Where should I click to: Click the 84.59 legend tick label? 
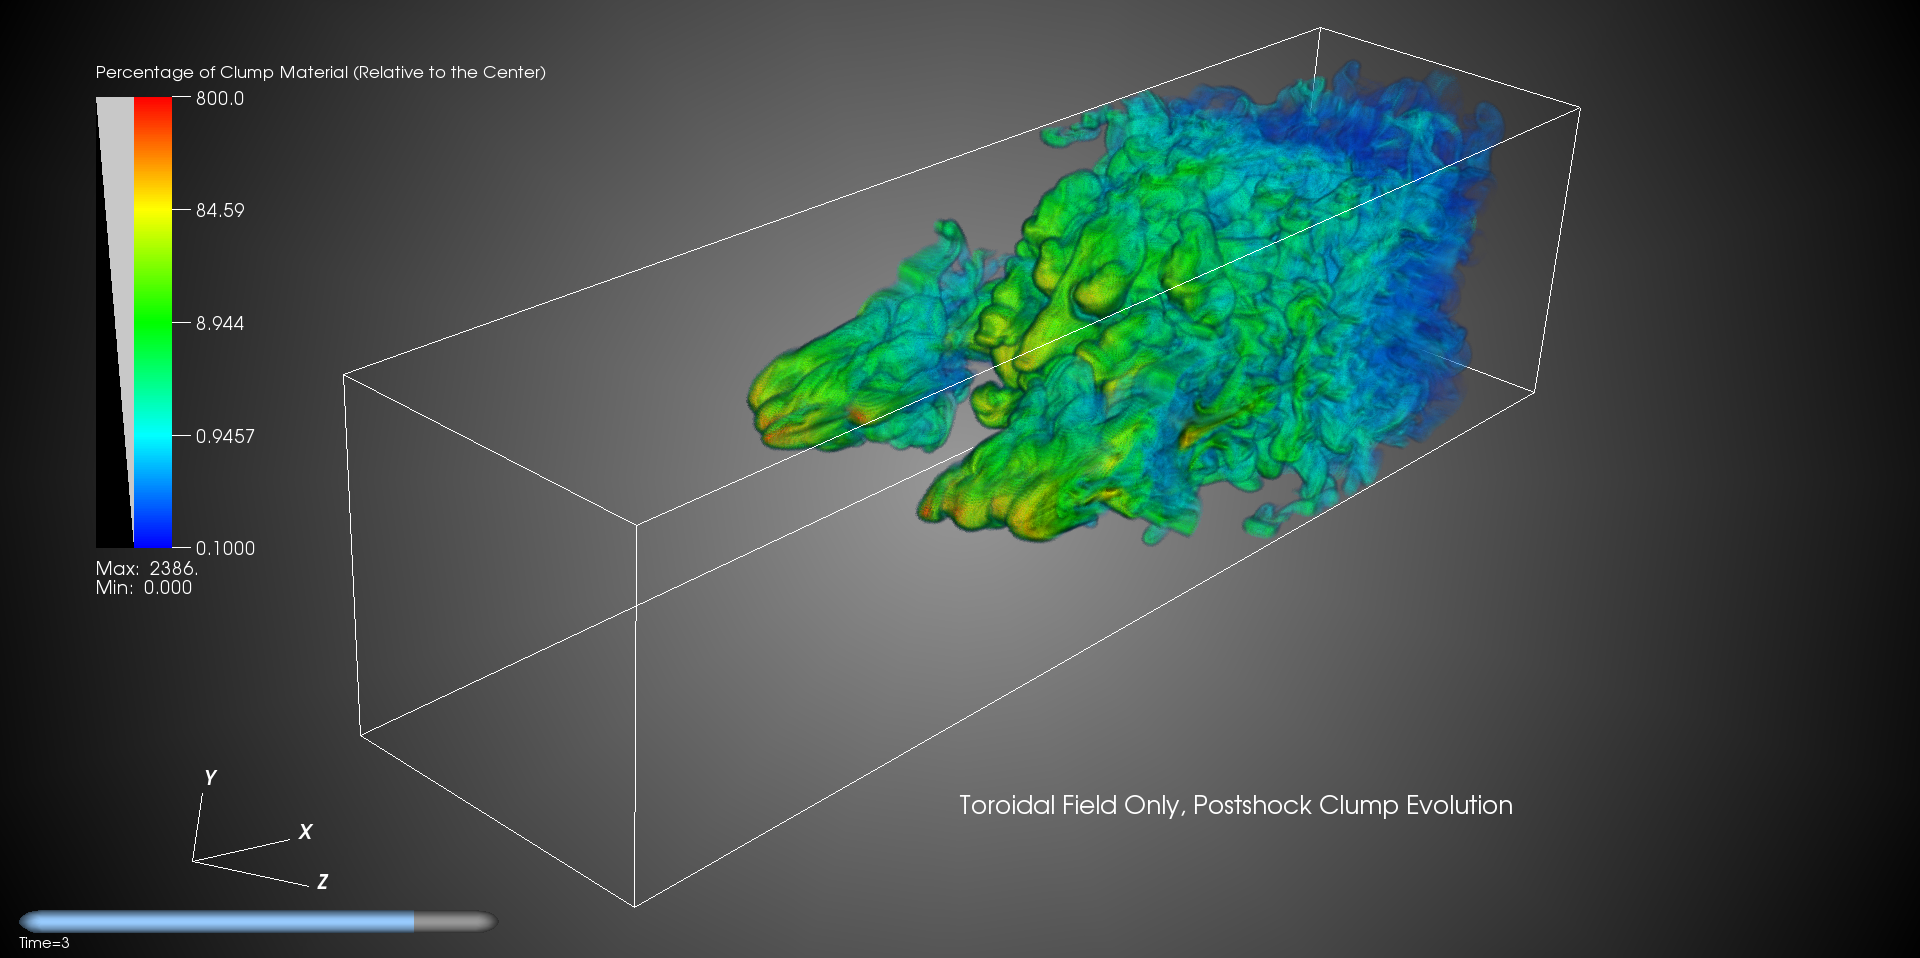(x=219, y=210)
